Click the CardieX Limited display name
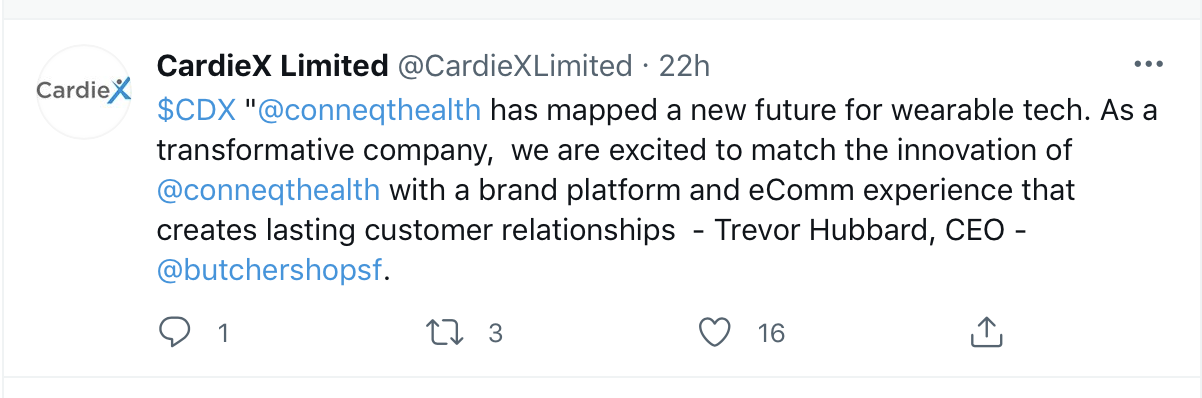1202x398 pixels. tap(272, 66)
